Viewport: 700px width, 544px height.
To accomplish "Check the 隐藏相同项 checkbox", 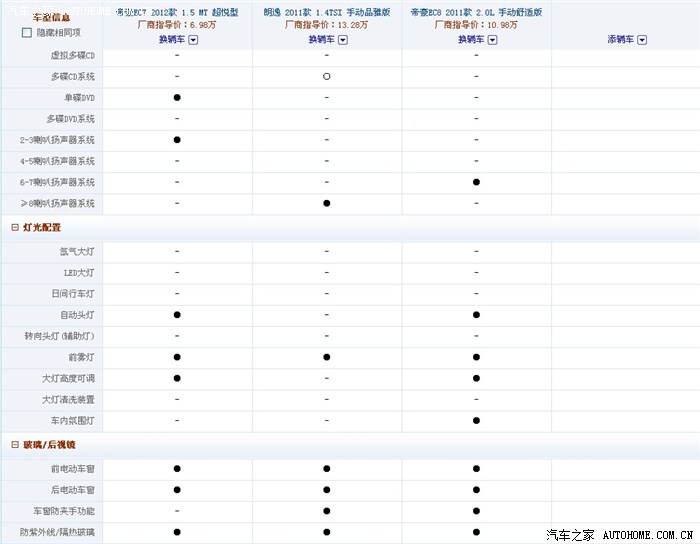I will (x=27, y=33).
